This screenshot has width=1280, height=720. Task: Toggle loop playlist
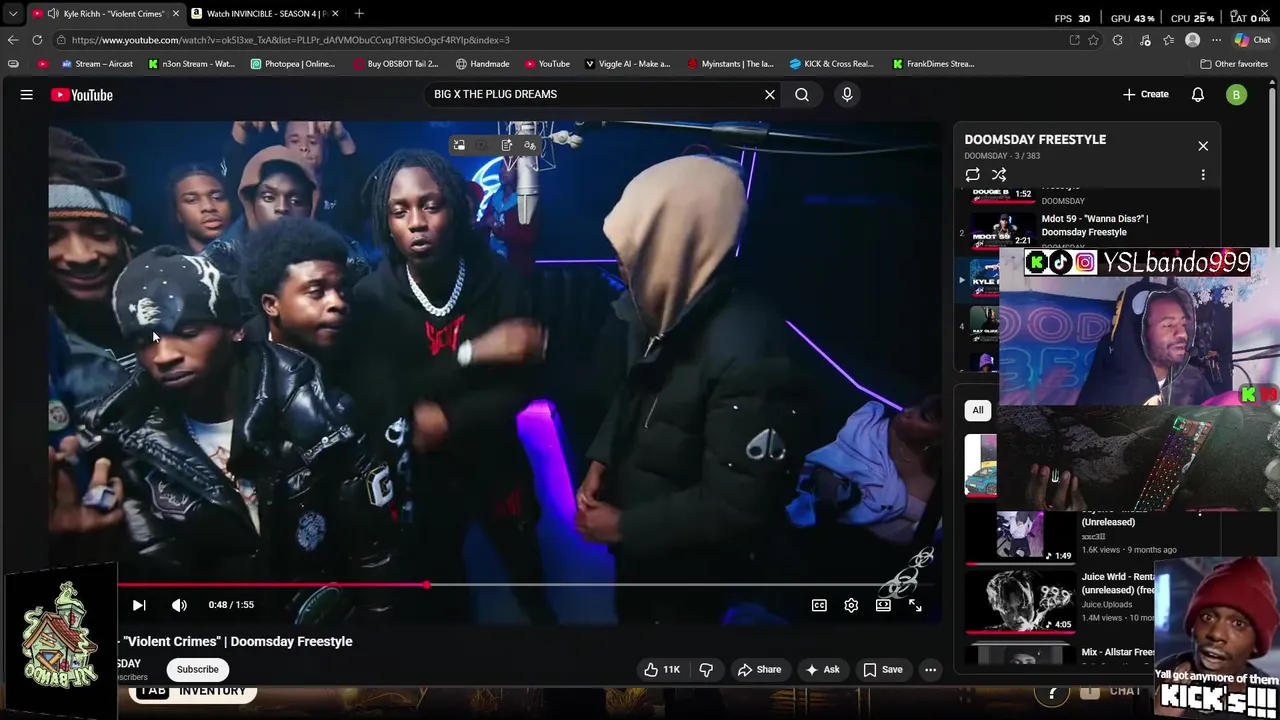pyautogui.click(x=972, y=175)
